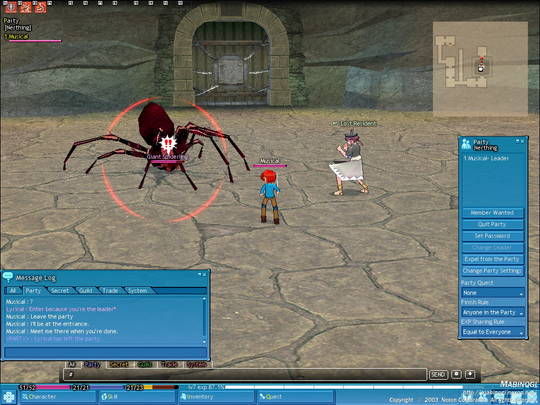Click the Member Wanted button
Image resolution: width=540 pixels, height=405 pixels.
click(x=493, y=213)
